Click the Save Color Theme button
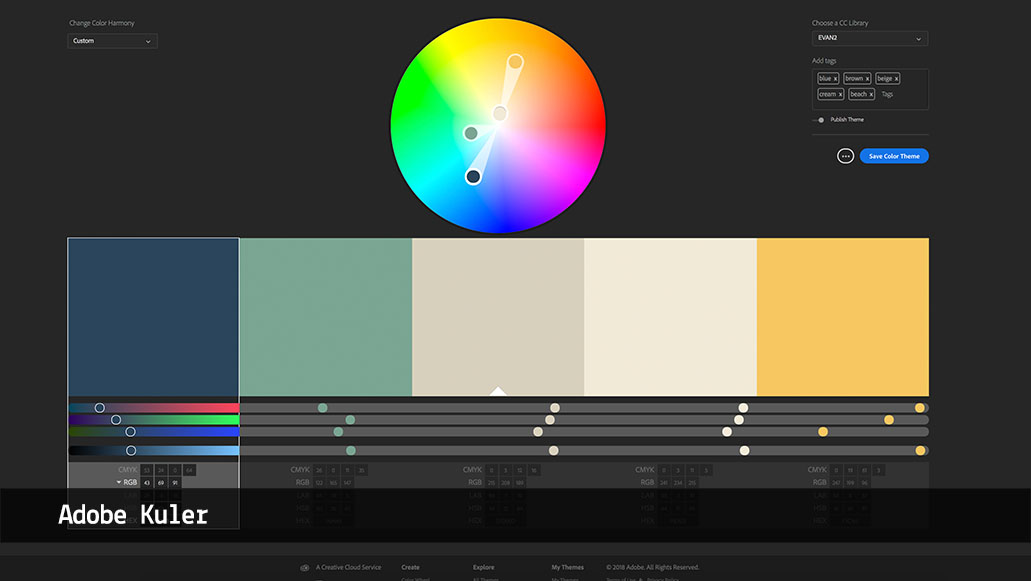The width and height of the screenshot is (1031, 581). [894, 156]
